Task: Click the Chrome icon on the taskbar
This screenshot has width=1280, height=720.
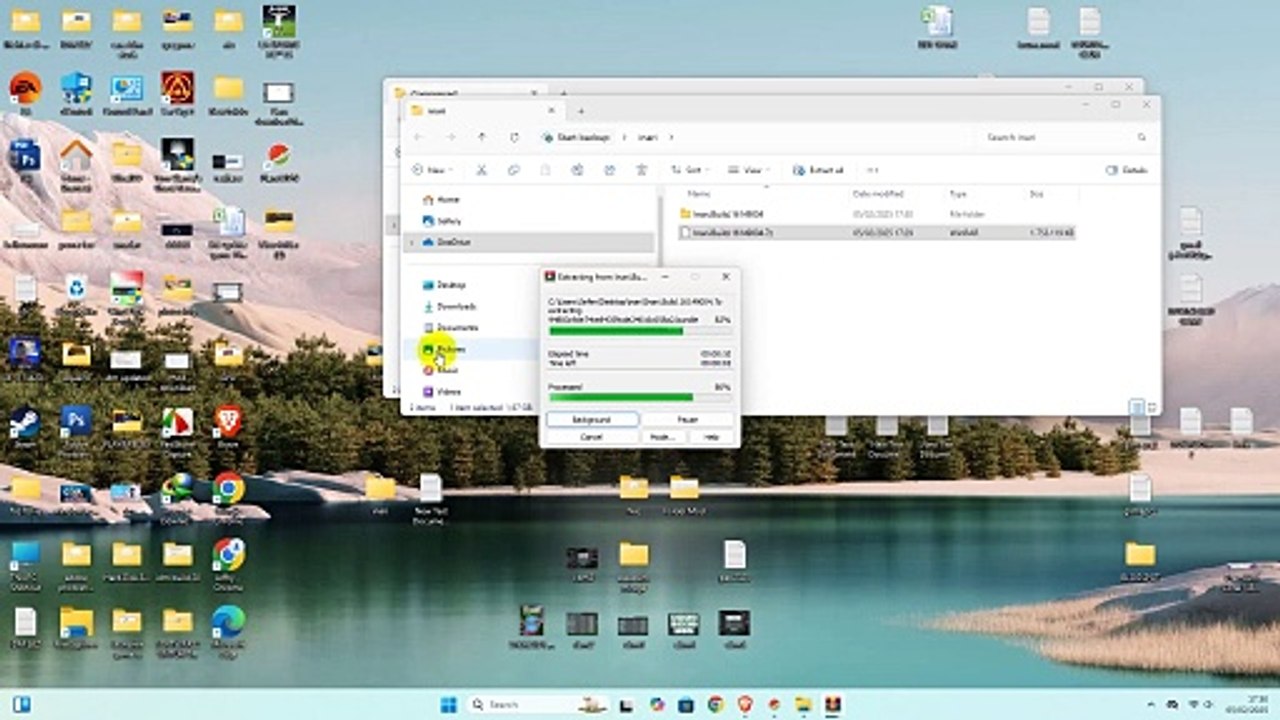Action: point(715,704)
